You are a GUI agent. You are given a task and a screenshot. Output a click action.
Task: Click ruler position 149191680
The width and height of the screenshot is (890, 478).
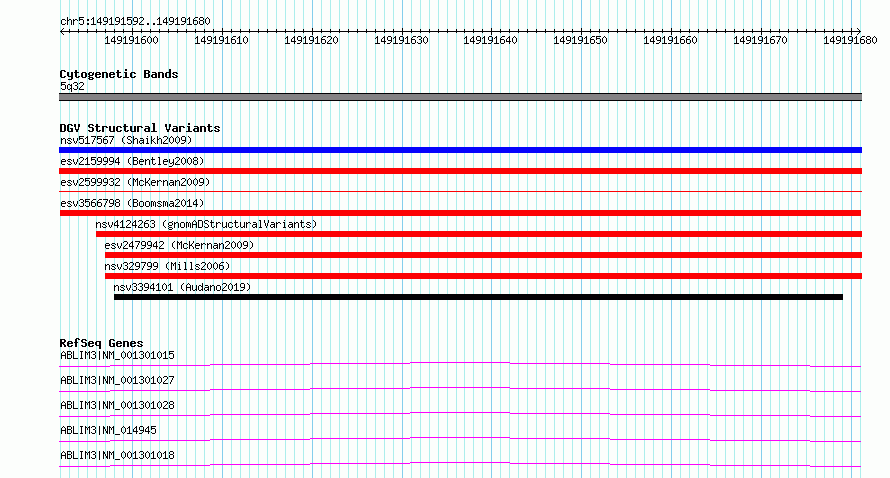(x=850, y=40)
